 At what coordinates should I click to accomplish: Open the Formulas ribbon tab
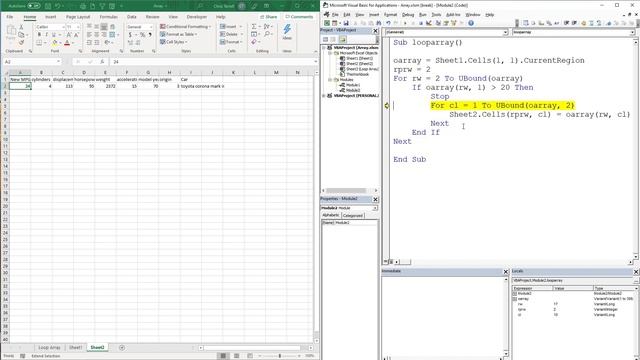(x=109, y=17)
